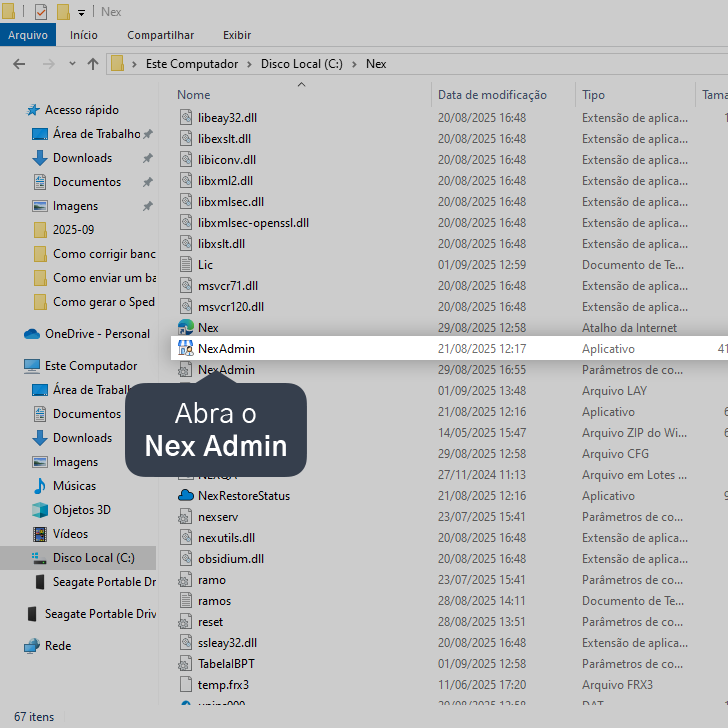Open the Arquivo menu tab
728x728 pixels.
pos(28,35)
